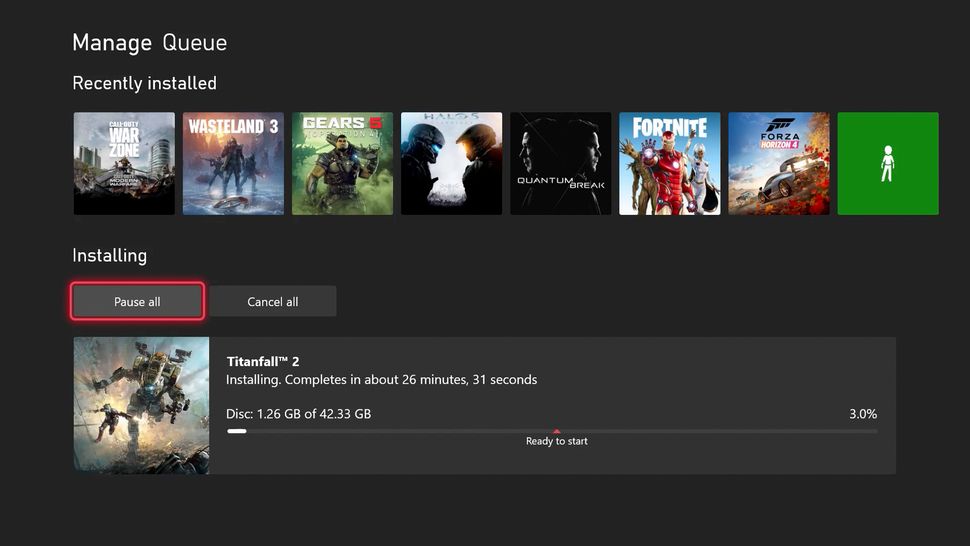
Task: Click the Recently installed heading
Action: pyautogui.click(x=145, y=83)
